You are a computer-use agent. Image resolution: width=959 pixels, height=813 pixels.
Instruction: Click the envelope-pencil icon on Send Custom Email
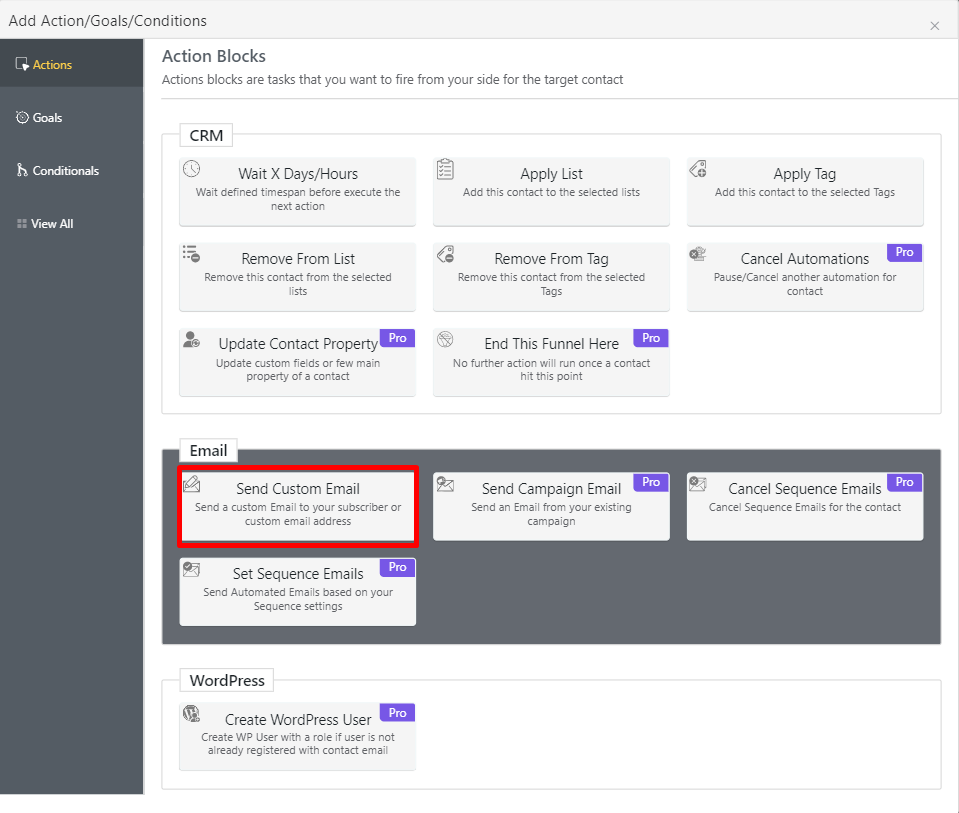click(192, 484)
